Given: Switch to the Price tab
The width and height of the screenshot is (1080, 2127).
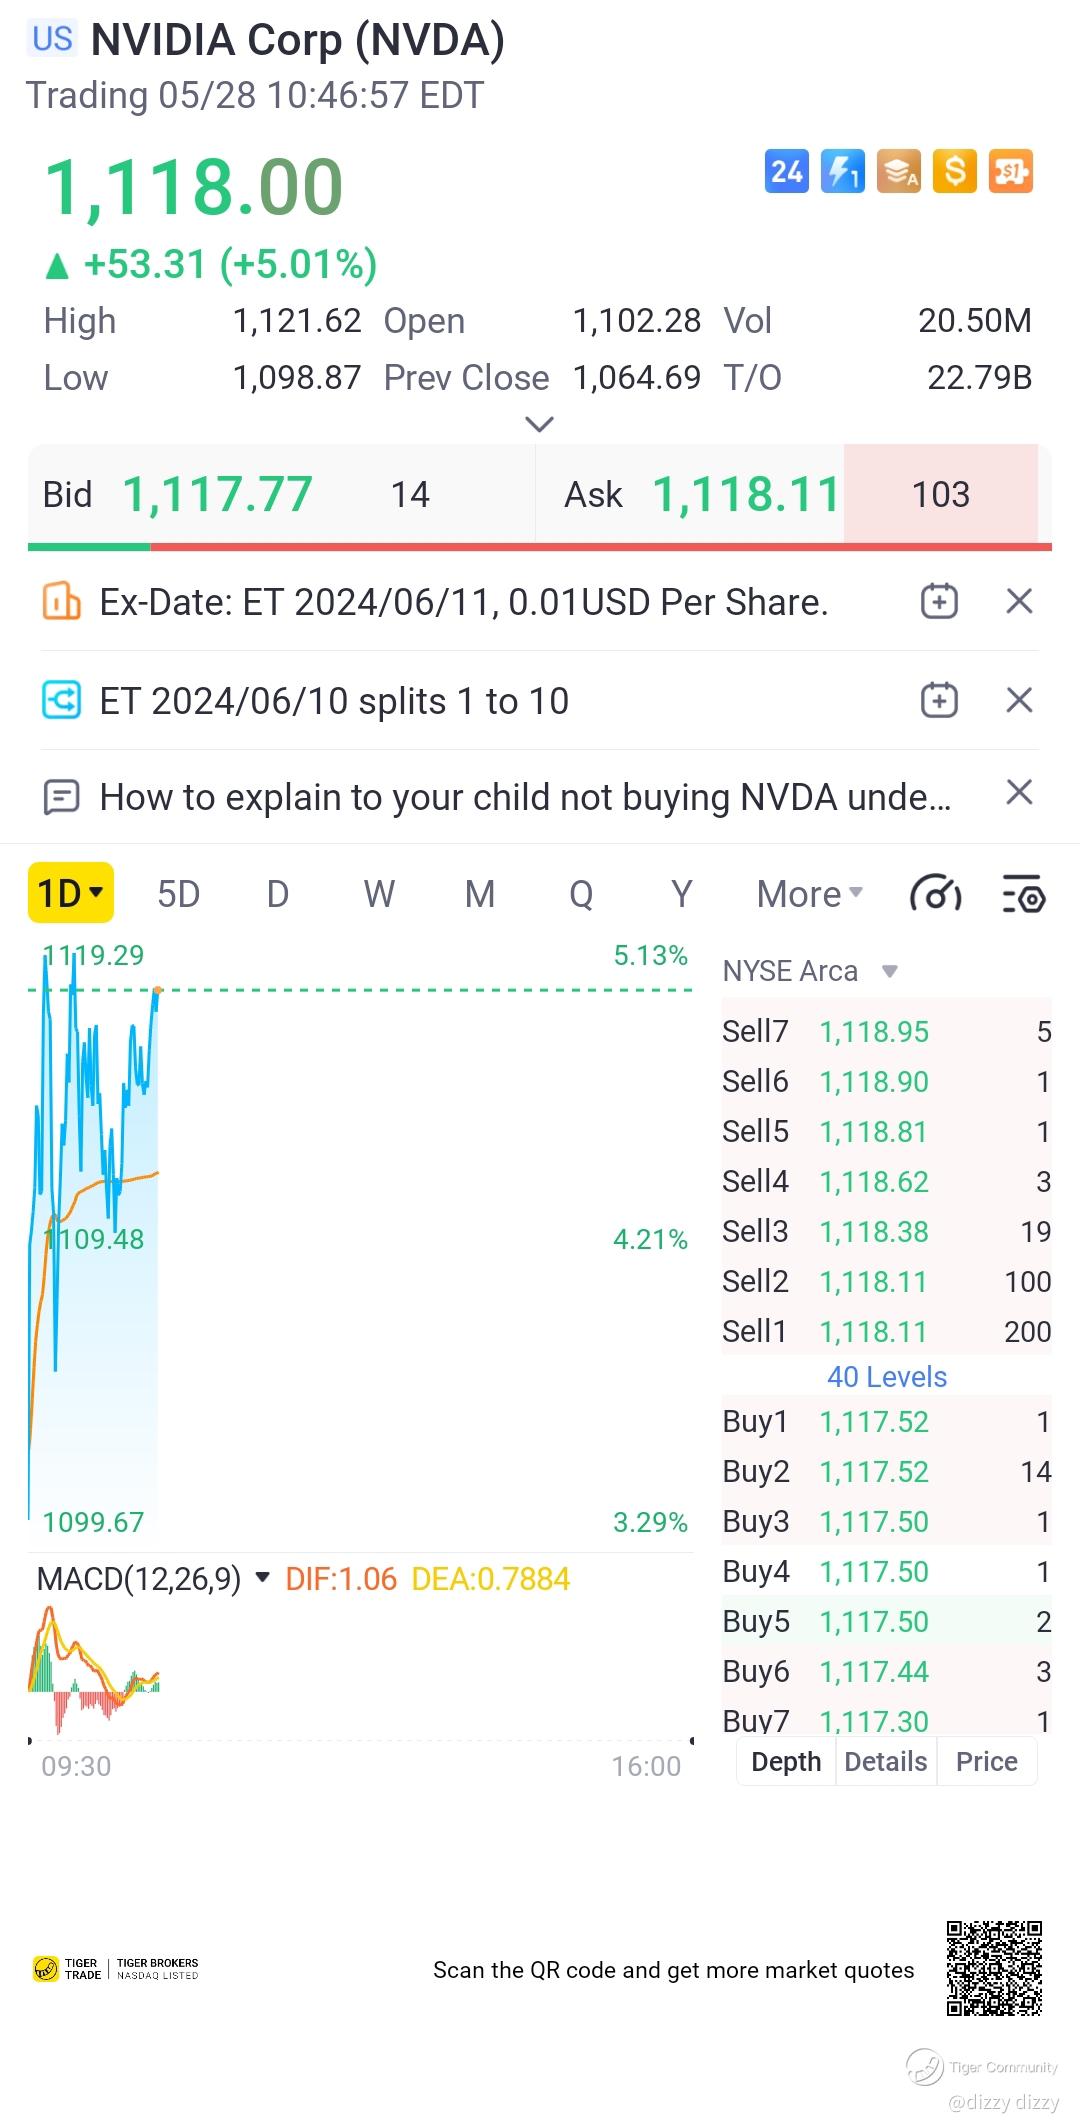Looking at the screenshot, I should 986,1761.
